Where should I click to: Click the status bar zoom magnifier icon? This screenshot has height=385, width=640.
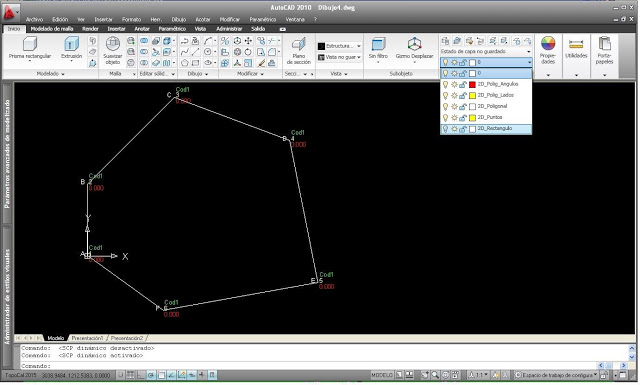(436, 375)
